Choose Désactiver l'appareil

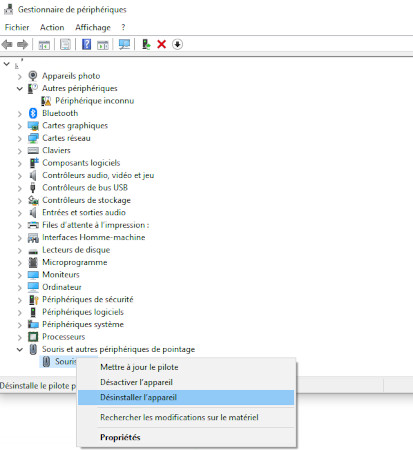click(x=186, y=382)
